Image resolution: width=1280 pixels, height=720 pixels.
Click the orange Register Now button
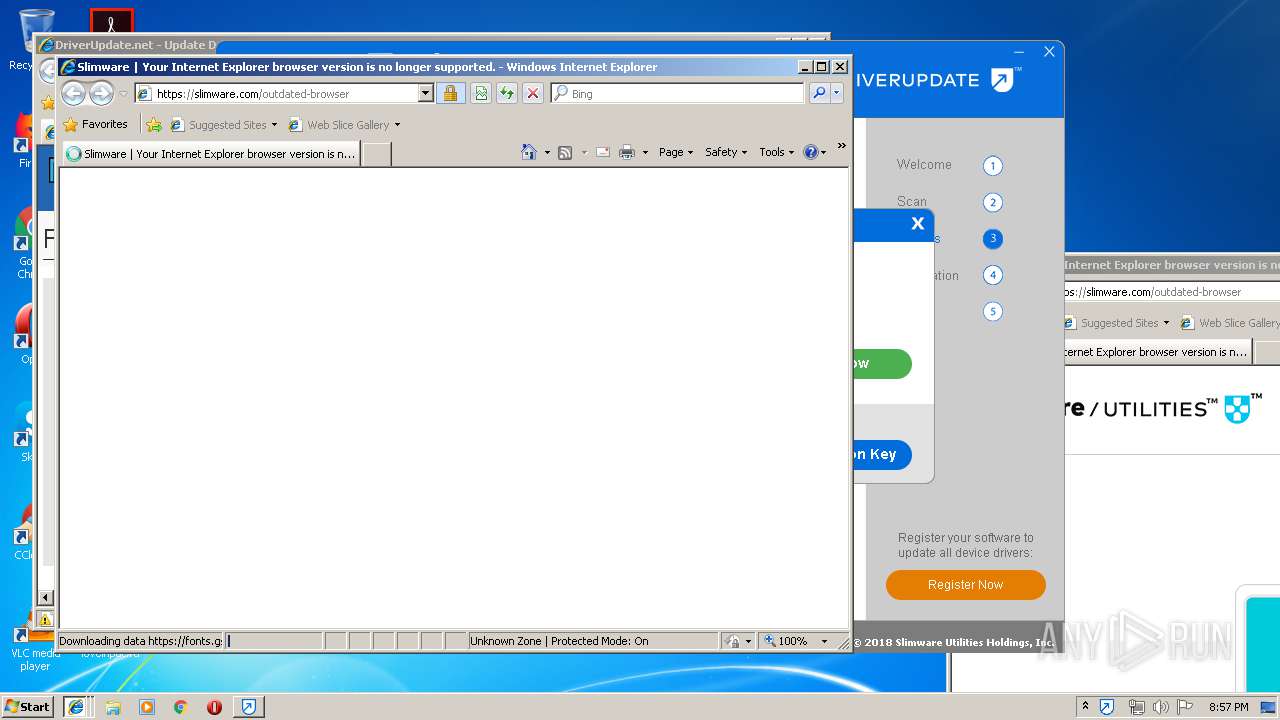[965, 585]
